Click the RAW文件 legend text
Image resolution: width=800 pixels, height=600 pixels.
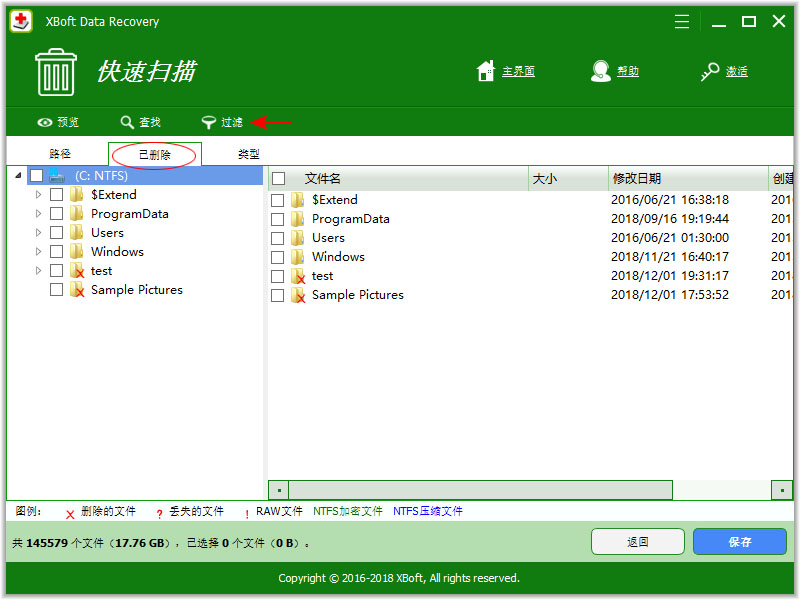279,511
